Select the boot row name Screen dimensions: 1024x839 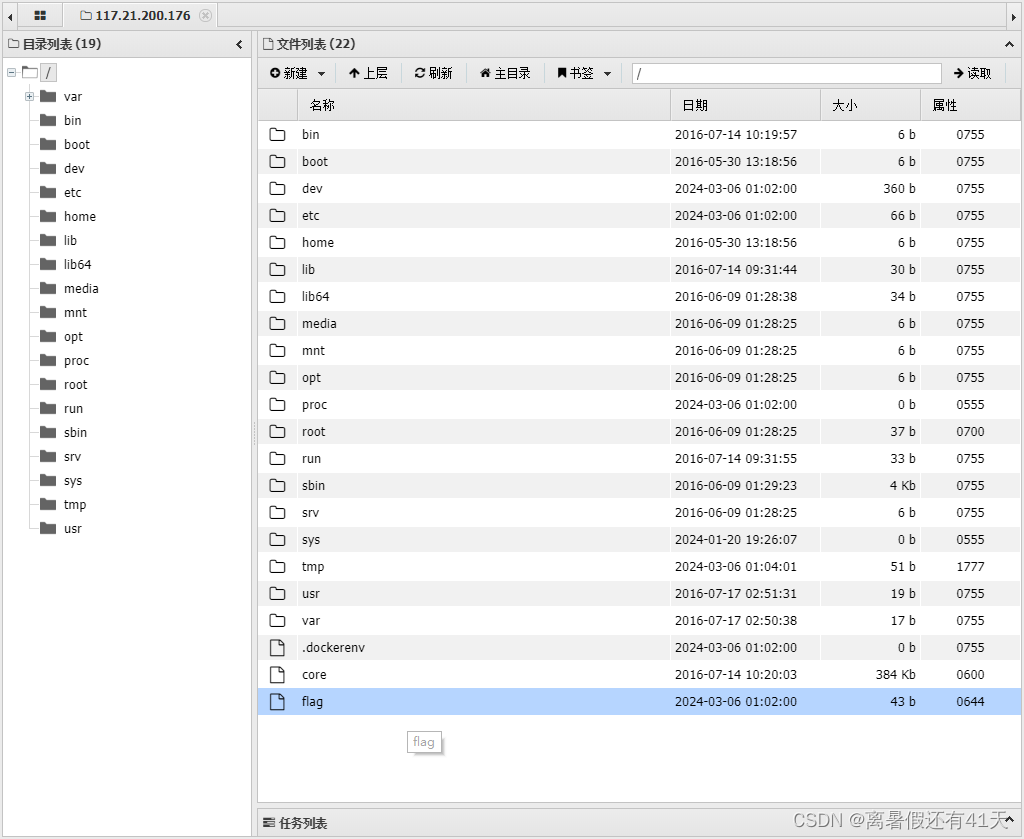(315, 161)
